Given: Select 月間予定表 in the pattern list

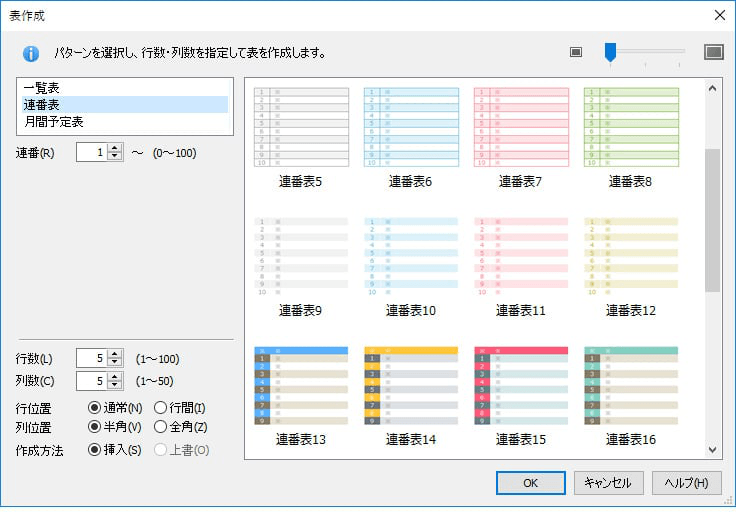Looking at the screenshot, I should click(x=54, y=121).
